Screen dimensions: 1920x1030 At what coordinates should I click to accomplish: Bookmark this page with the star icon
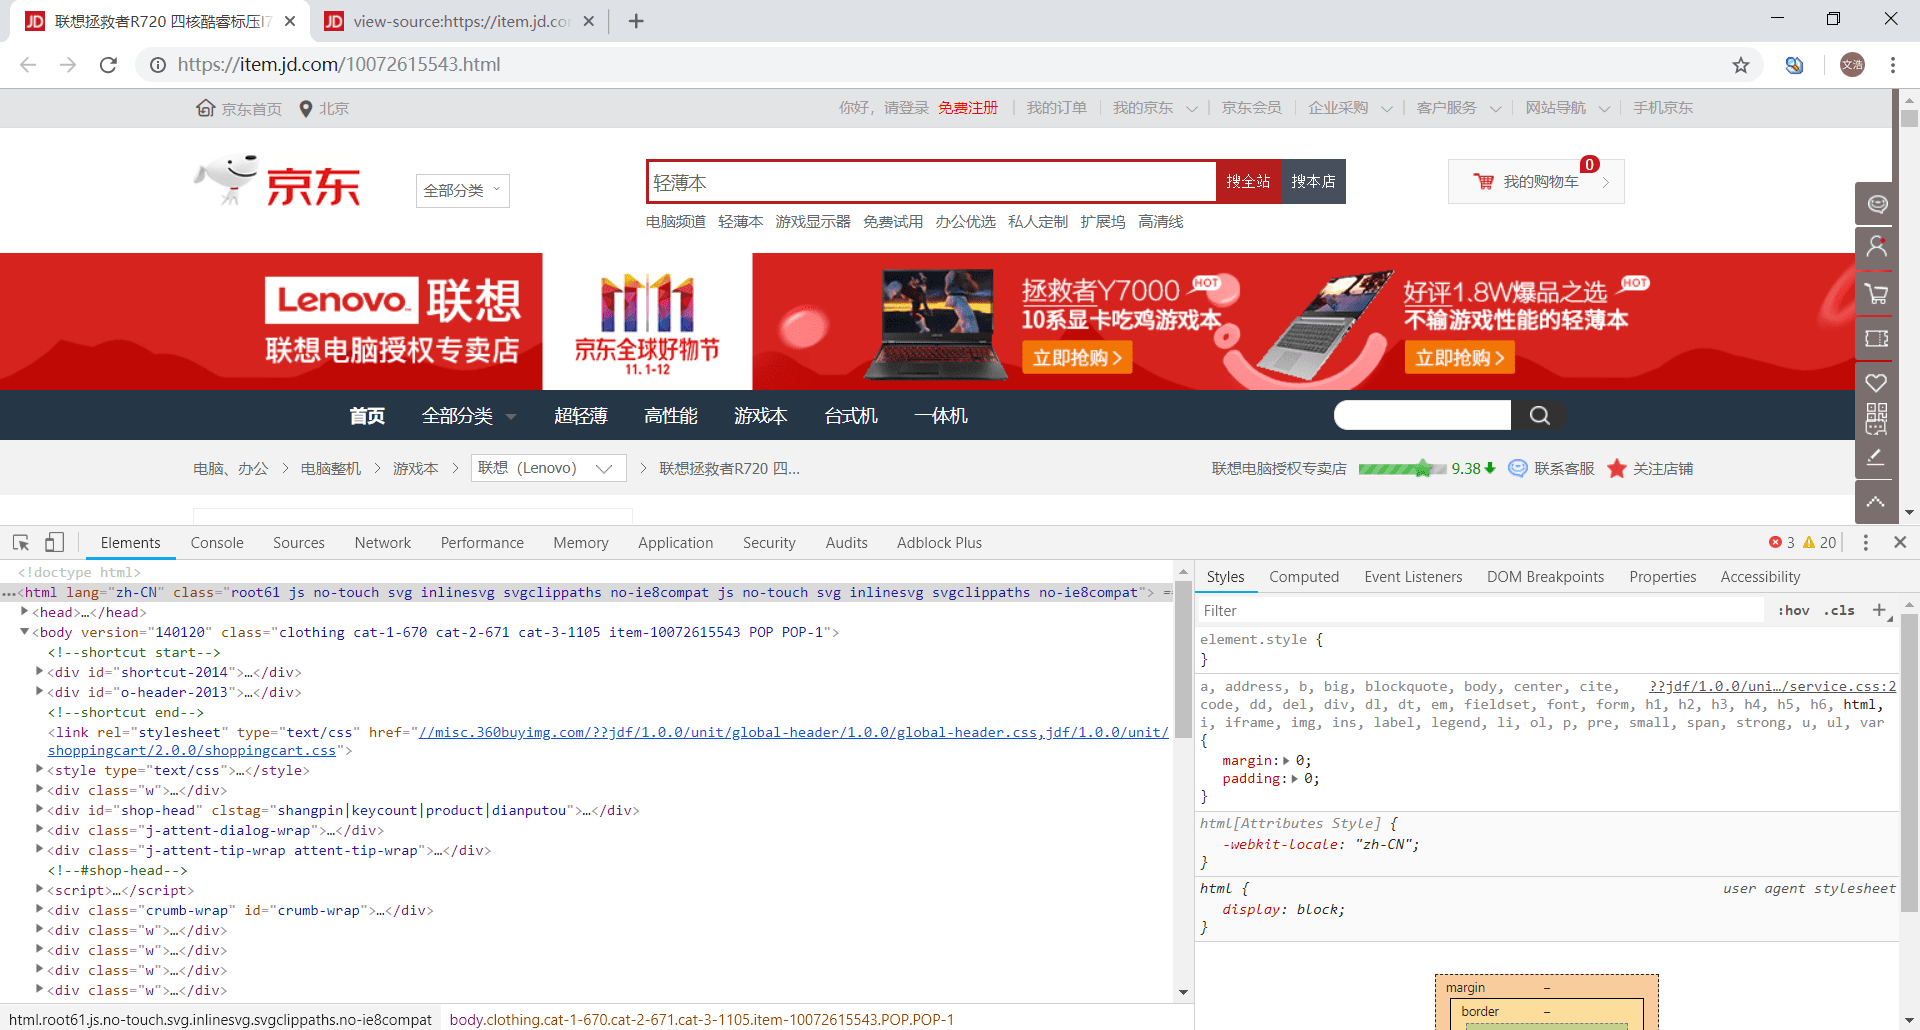point(1741,65)
